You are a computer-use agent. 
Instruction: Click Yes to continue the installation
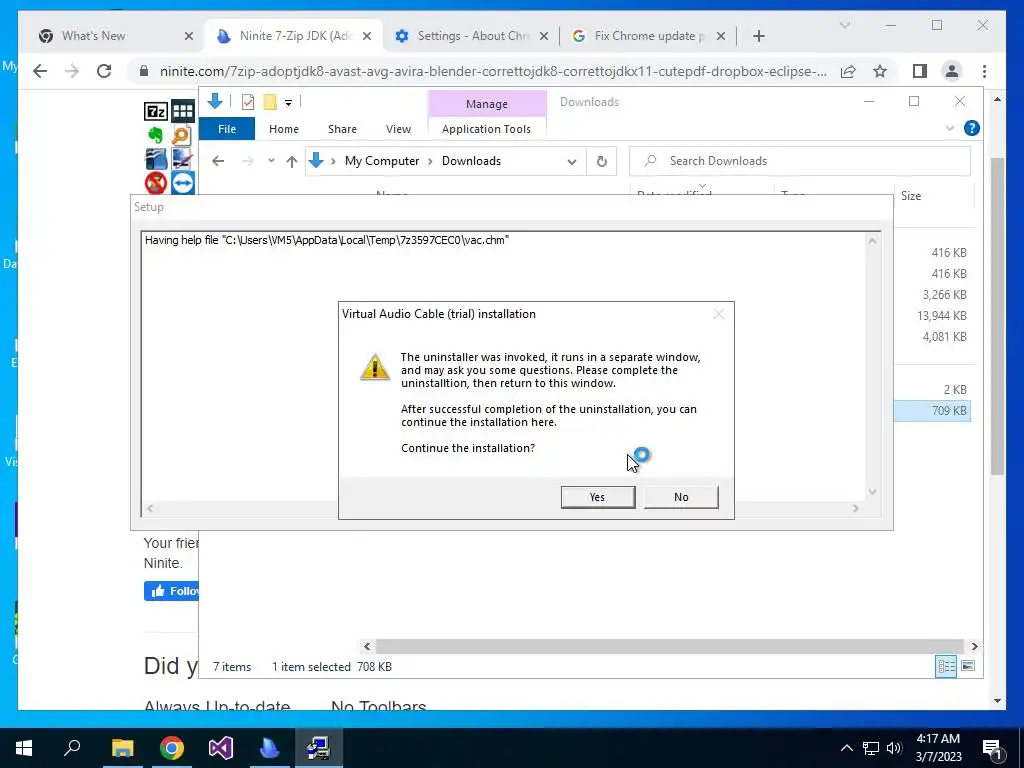click(x=598, y=497)
